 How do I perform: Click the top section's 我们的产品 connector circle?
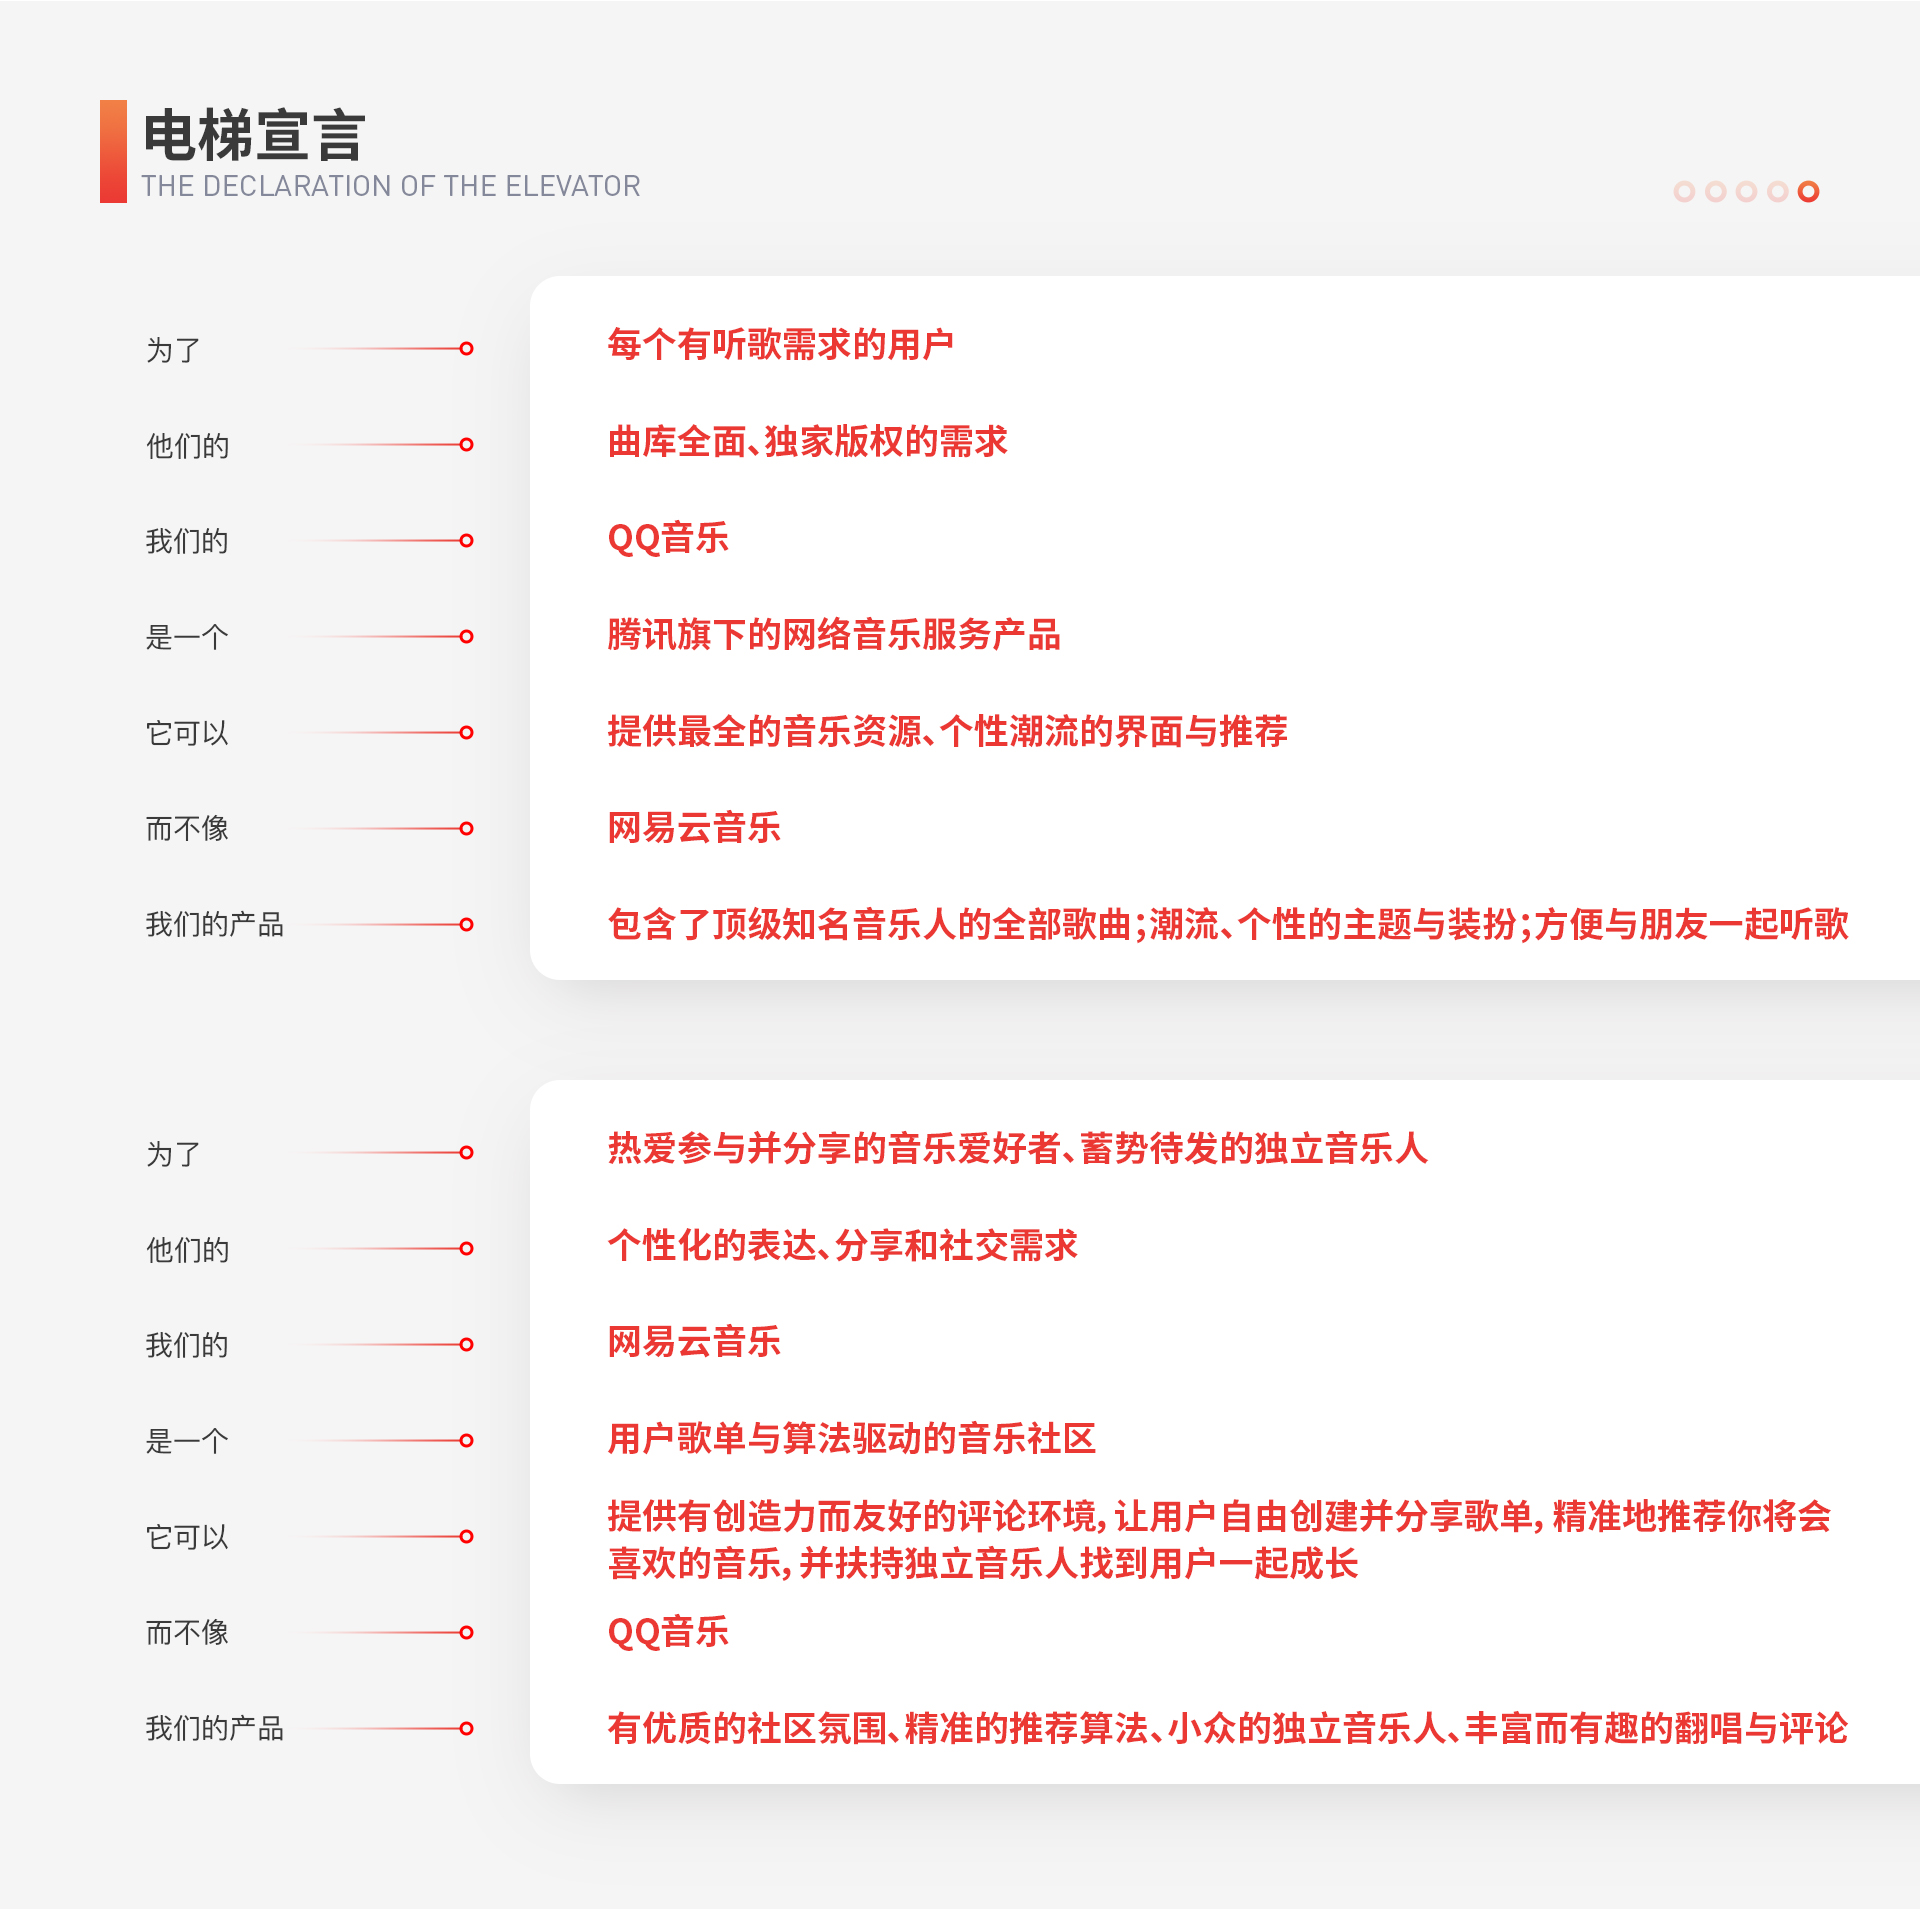click(466, 924)
